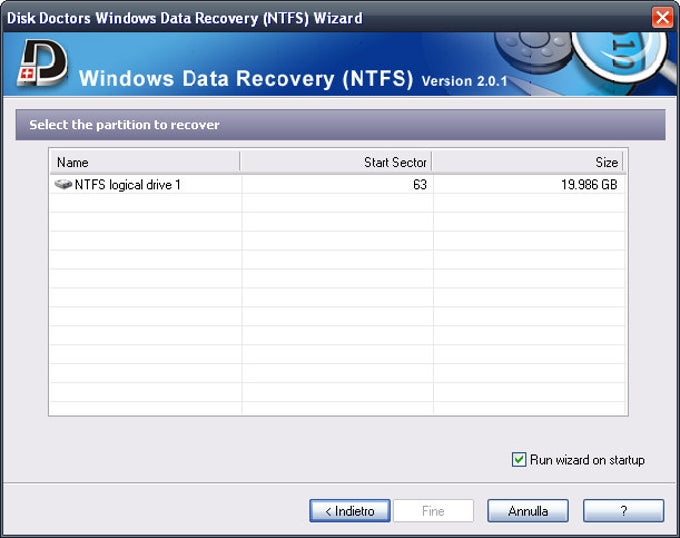Click the Annulla button to cancel
The height and width of the screenshot is (538, 680).
pos(528,511)
